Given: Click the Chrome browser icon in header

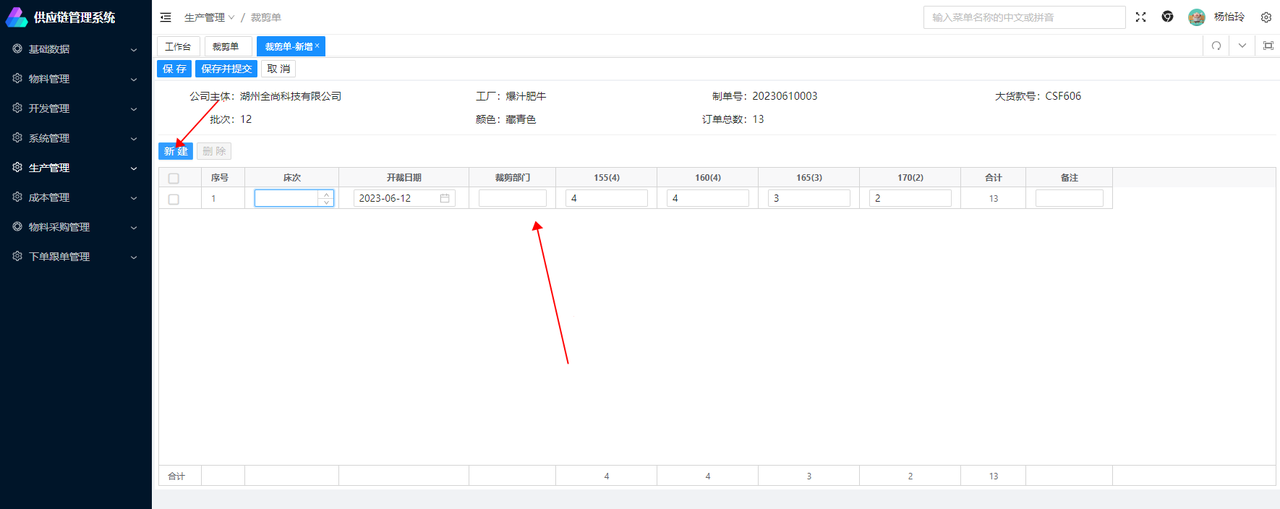Looking at the screenshot, I should pos(1167,17).
